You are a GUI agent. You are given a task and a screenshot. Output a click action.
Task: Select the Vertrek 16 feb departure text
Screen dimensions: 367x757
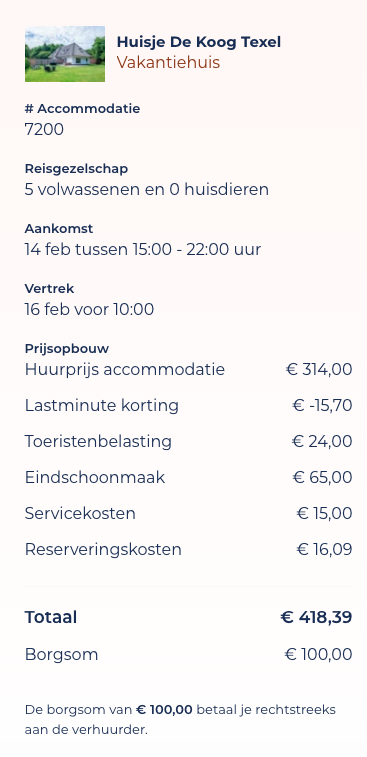(89, 309)
